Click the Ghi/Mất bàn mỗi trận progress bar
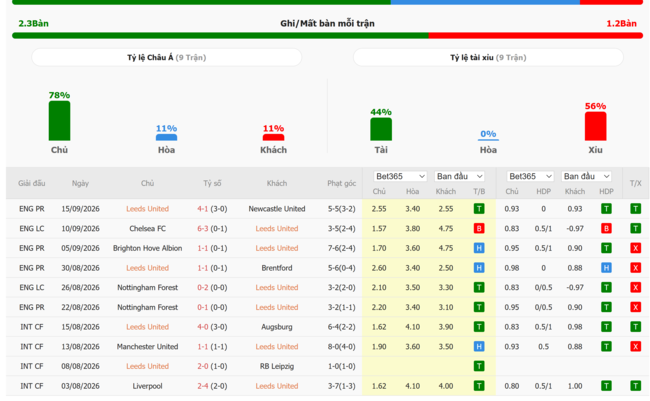650x401 pixels. coord(327,36)
